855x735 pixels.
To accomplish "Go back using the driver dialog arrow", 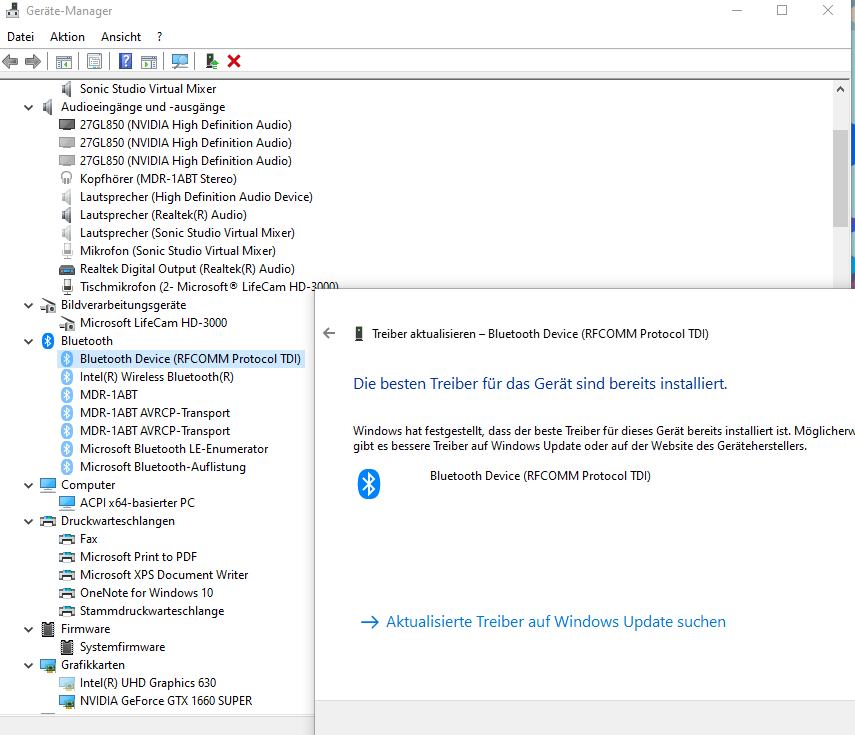I will (329, 333).
